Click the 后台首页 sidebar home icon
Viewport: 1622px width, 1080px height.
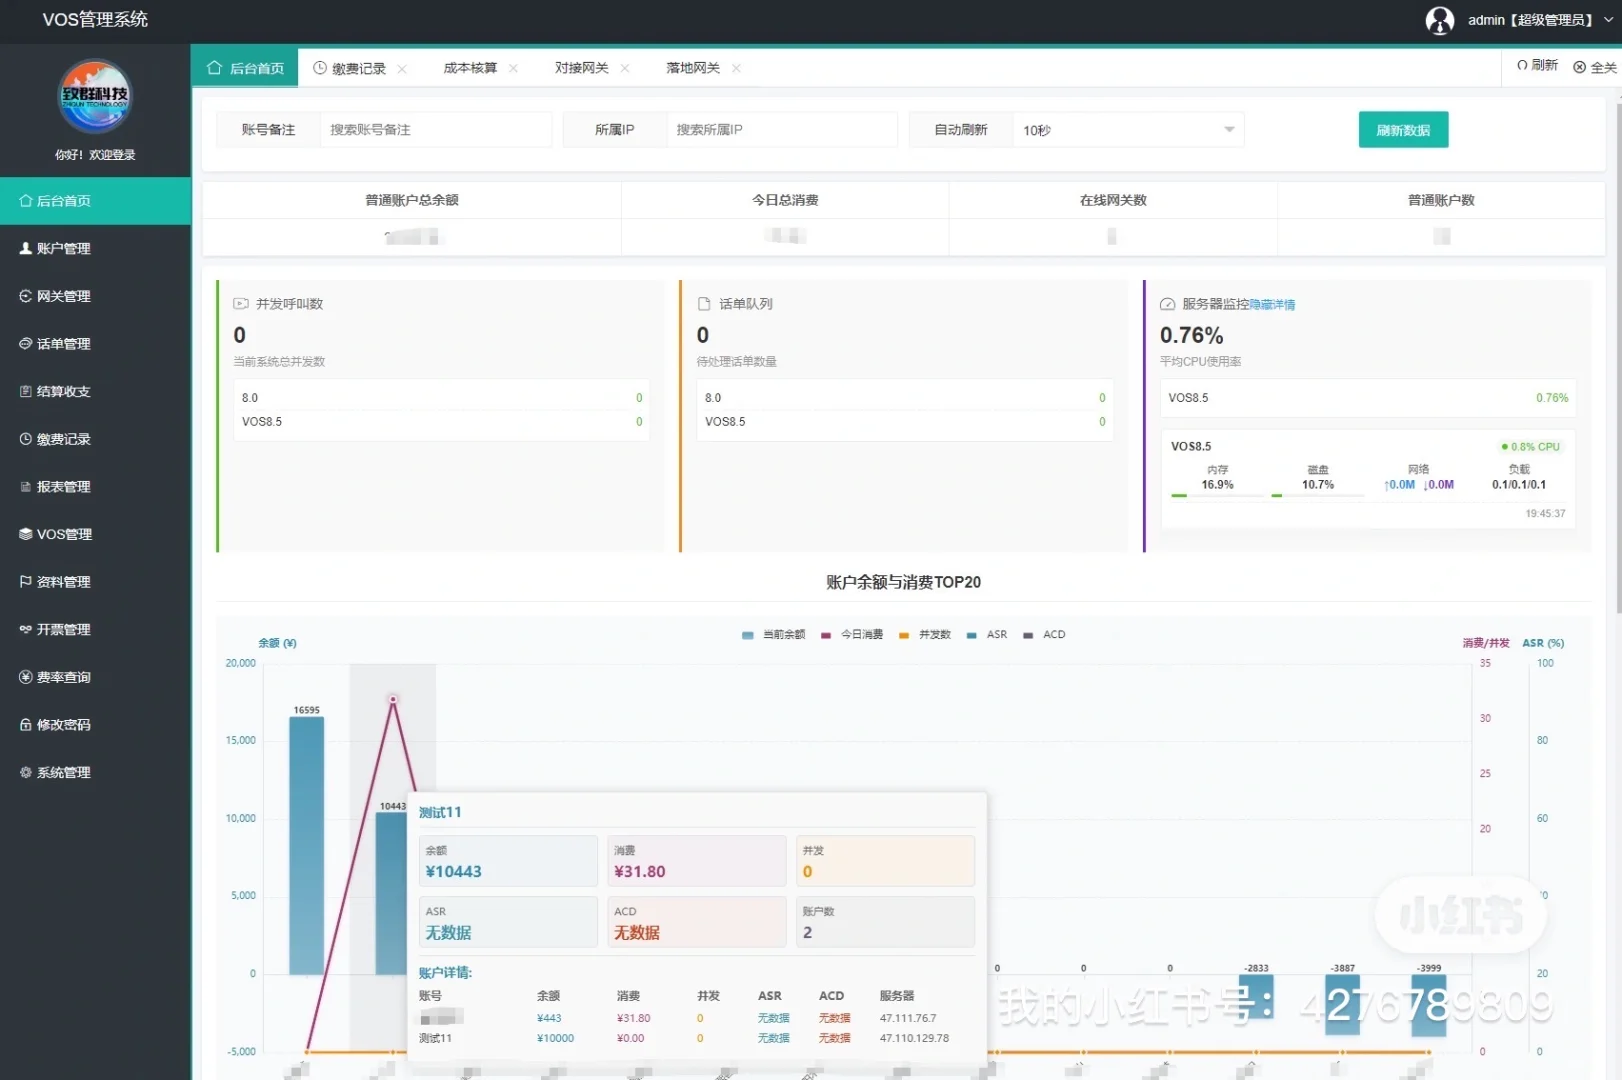pos(26,201)
